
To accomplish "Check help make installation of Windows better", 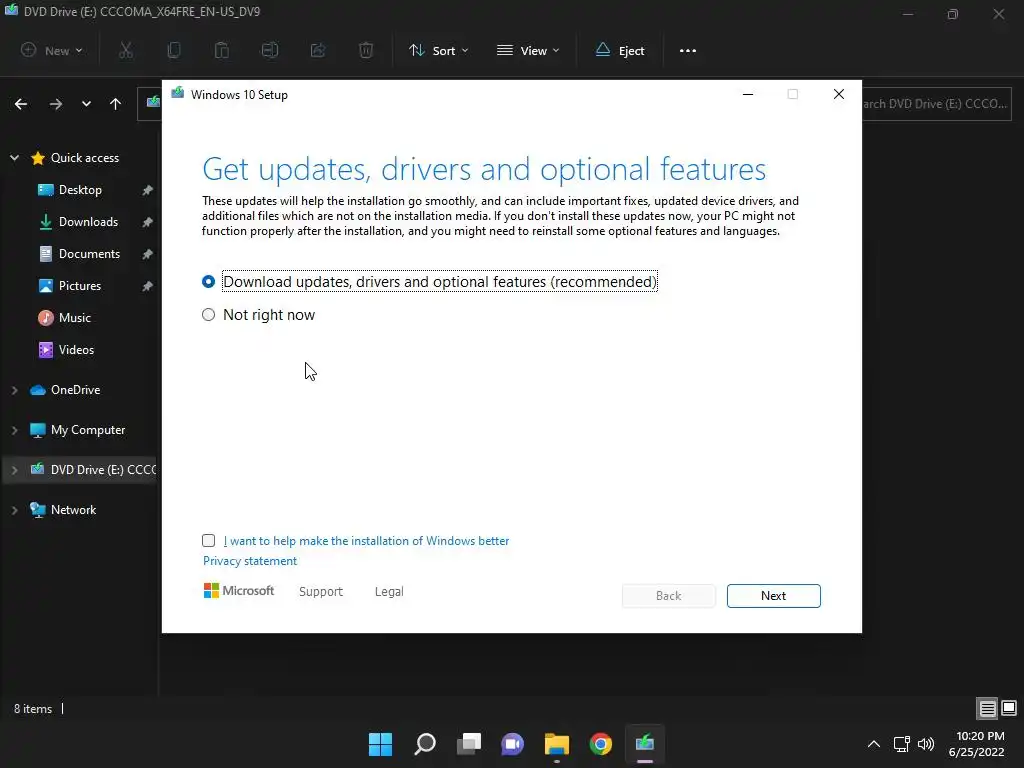I will coord(208,541).
